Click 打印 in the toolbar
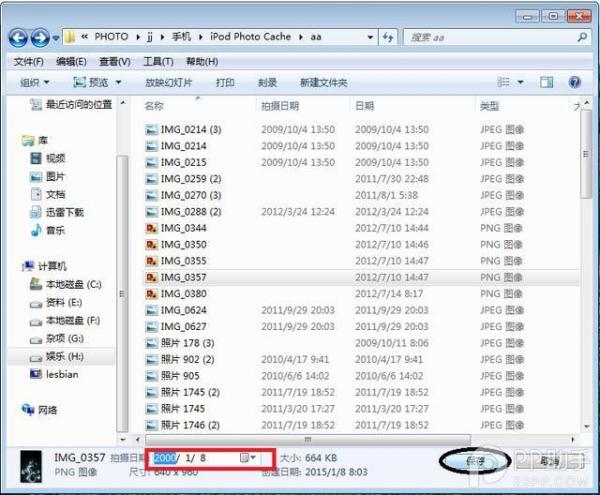600x495 pixels. 225,82
